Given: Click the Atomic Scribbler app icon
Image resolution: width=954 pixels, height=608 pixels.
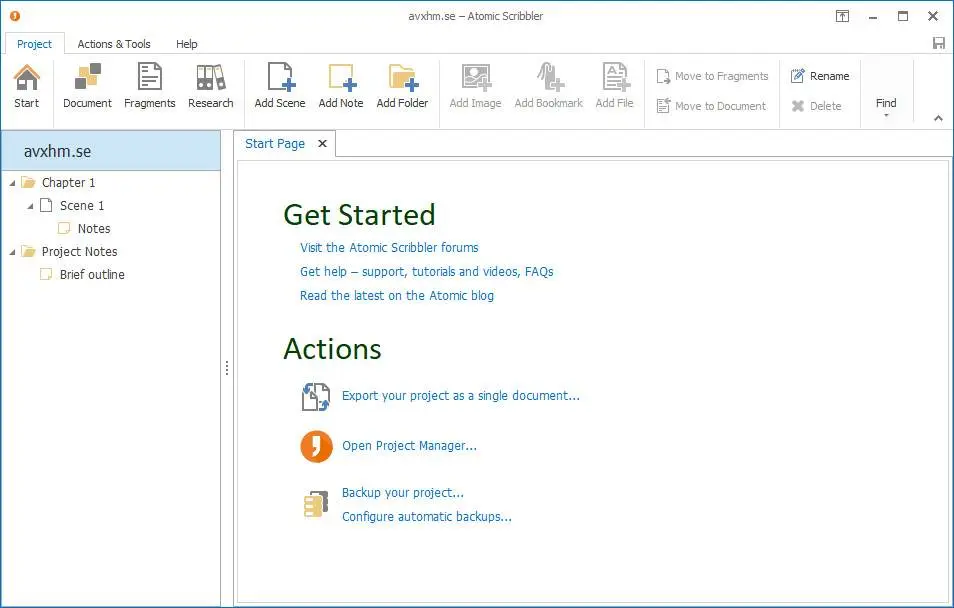Looking at the screenshot, I should [x=15, y=16].
